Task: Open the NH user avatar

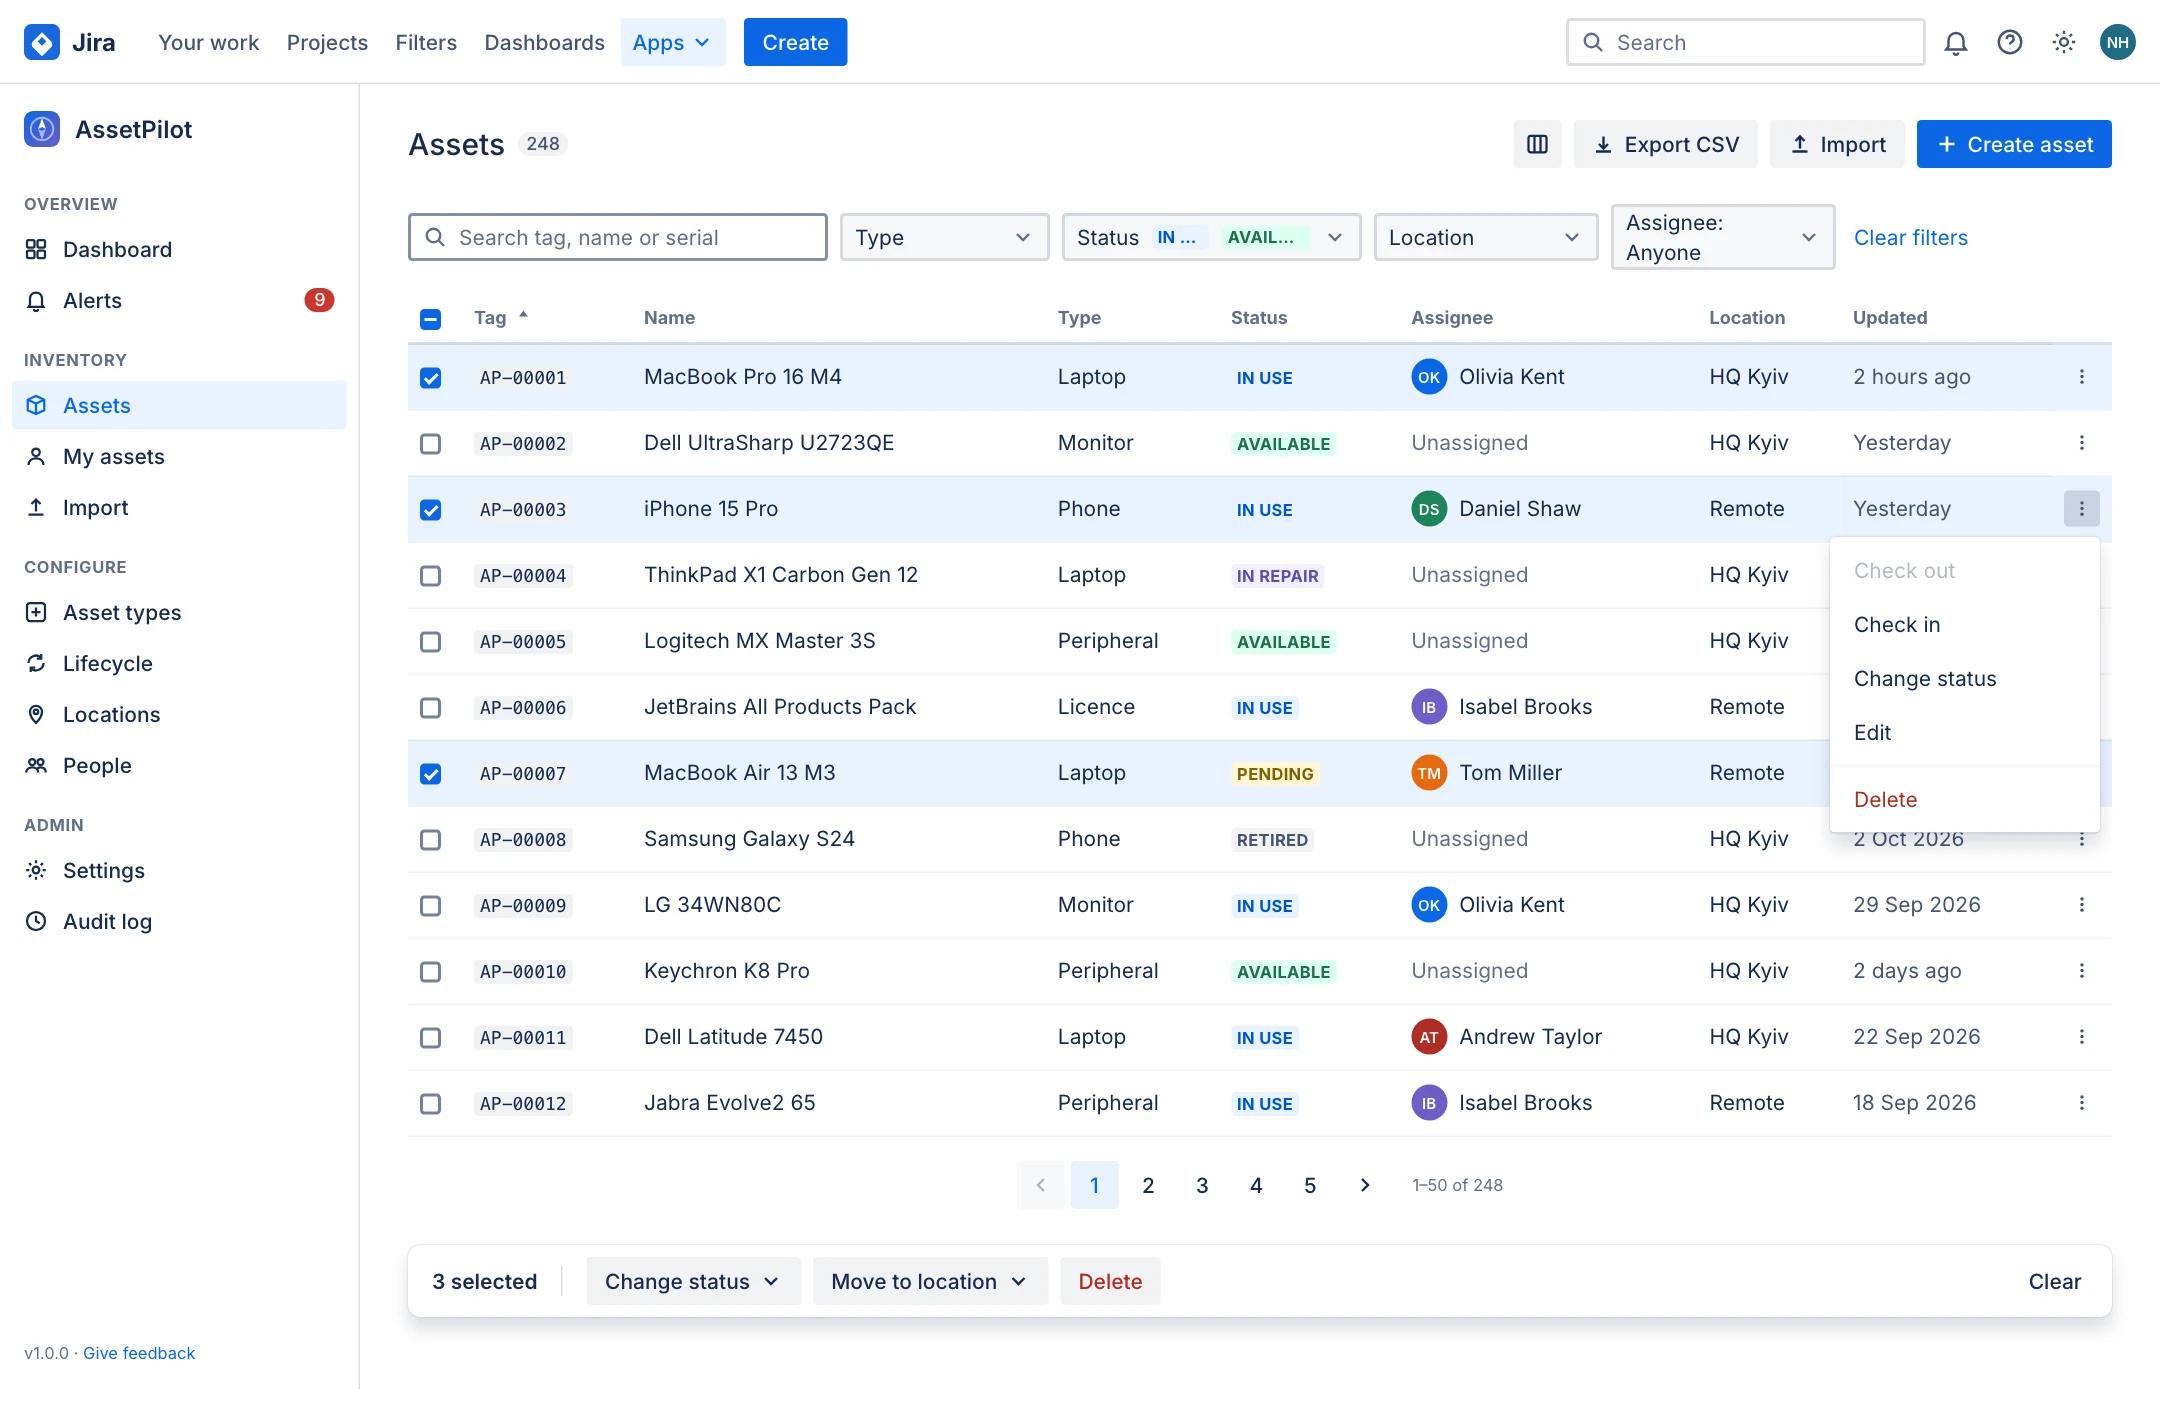Action: point(2117,42)
